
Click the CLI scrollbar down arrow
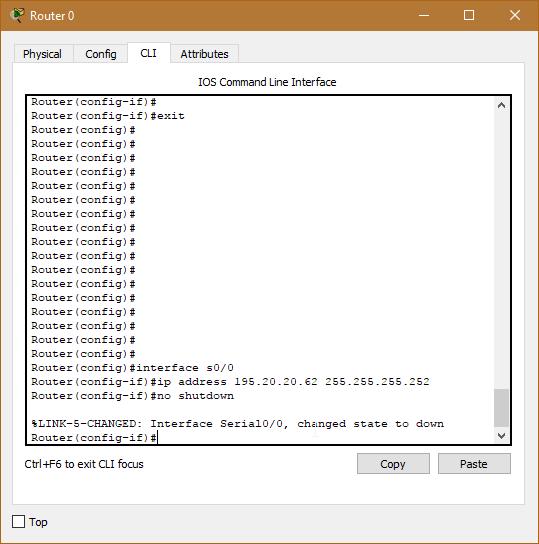[501, 435]
